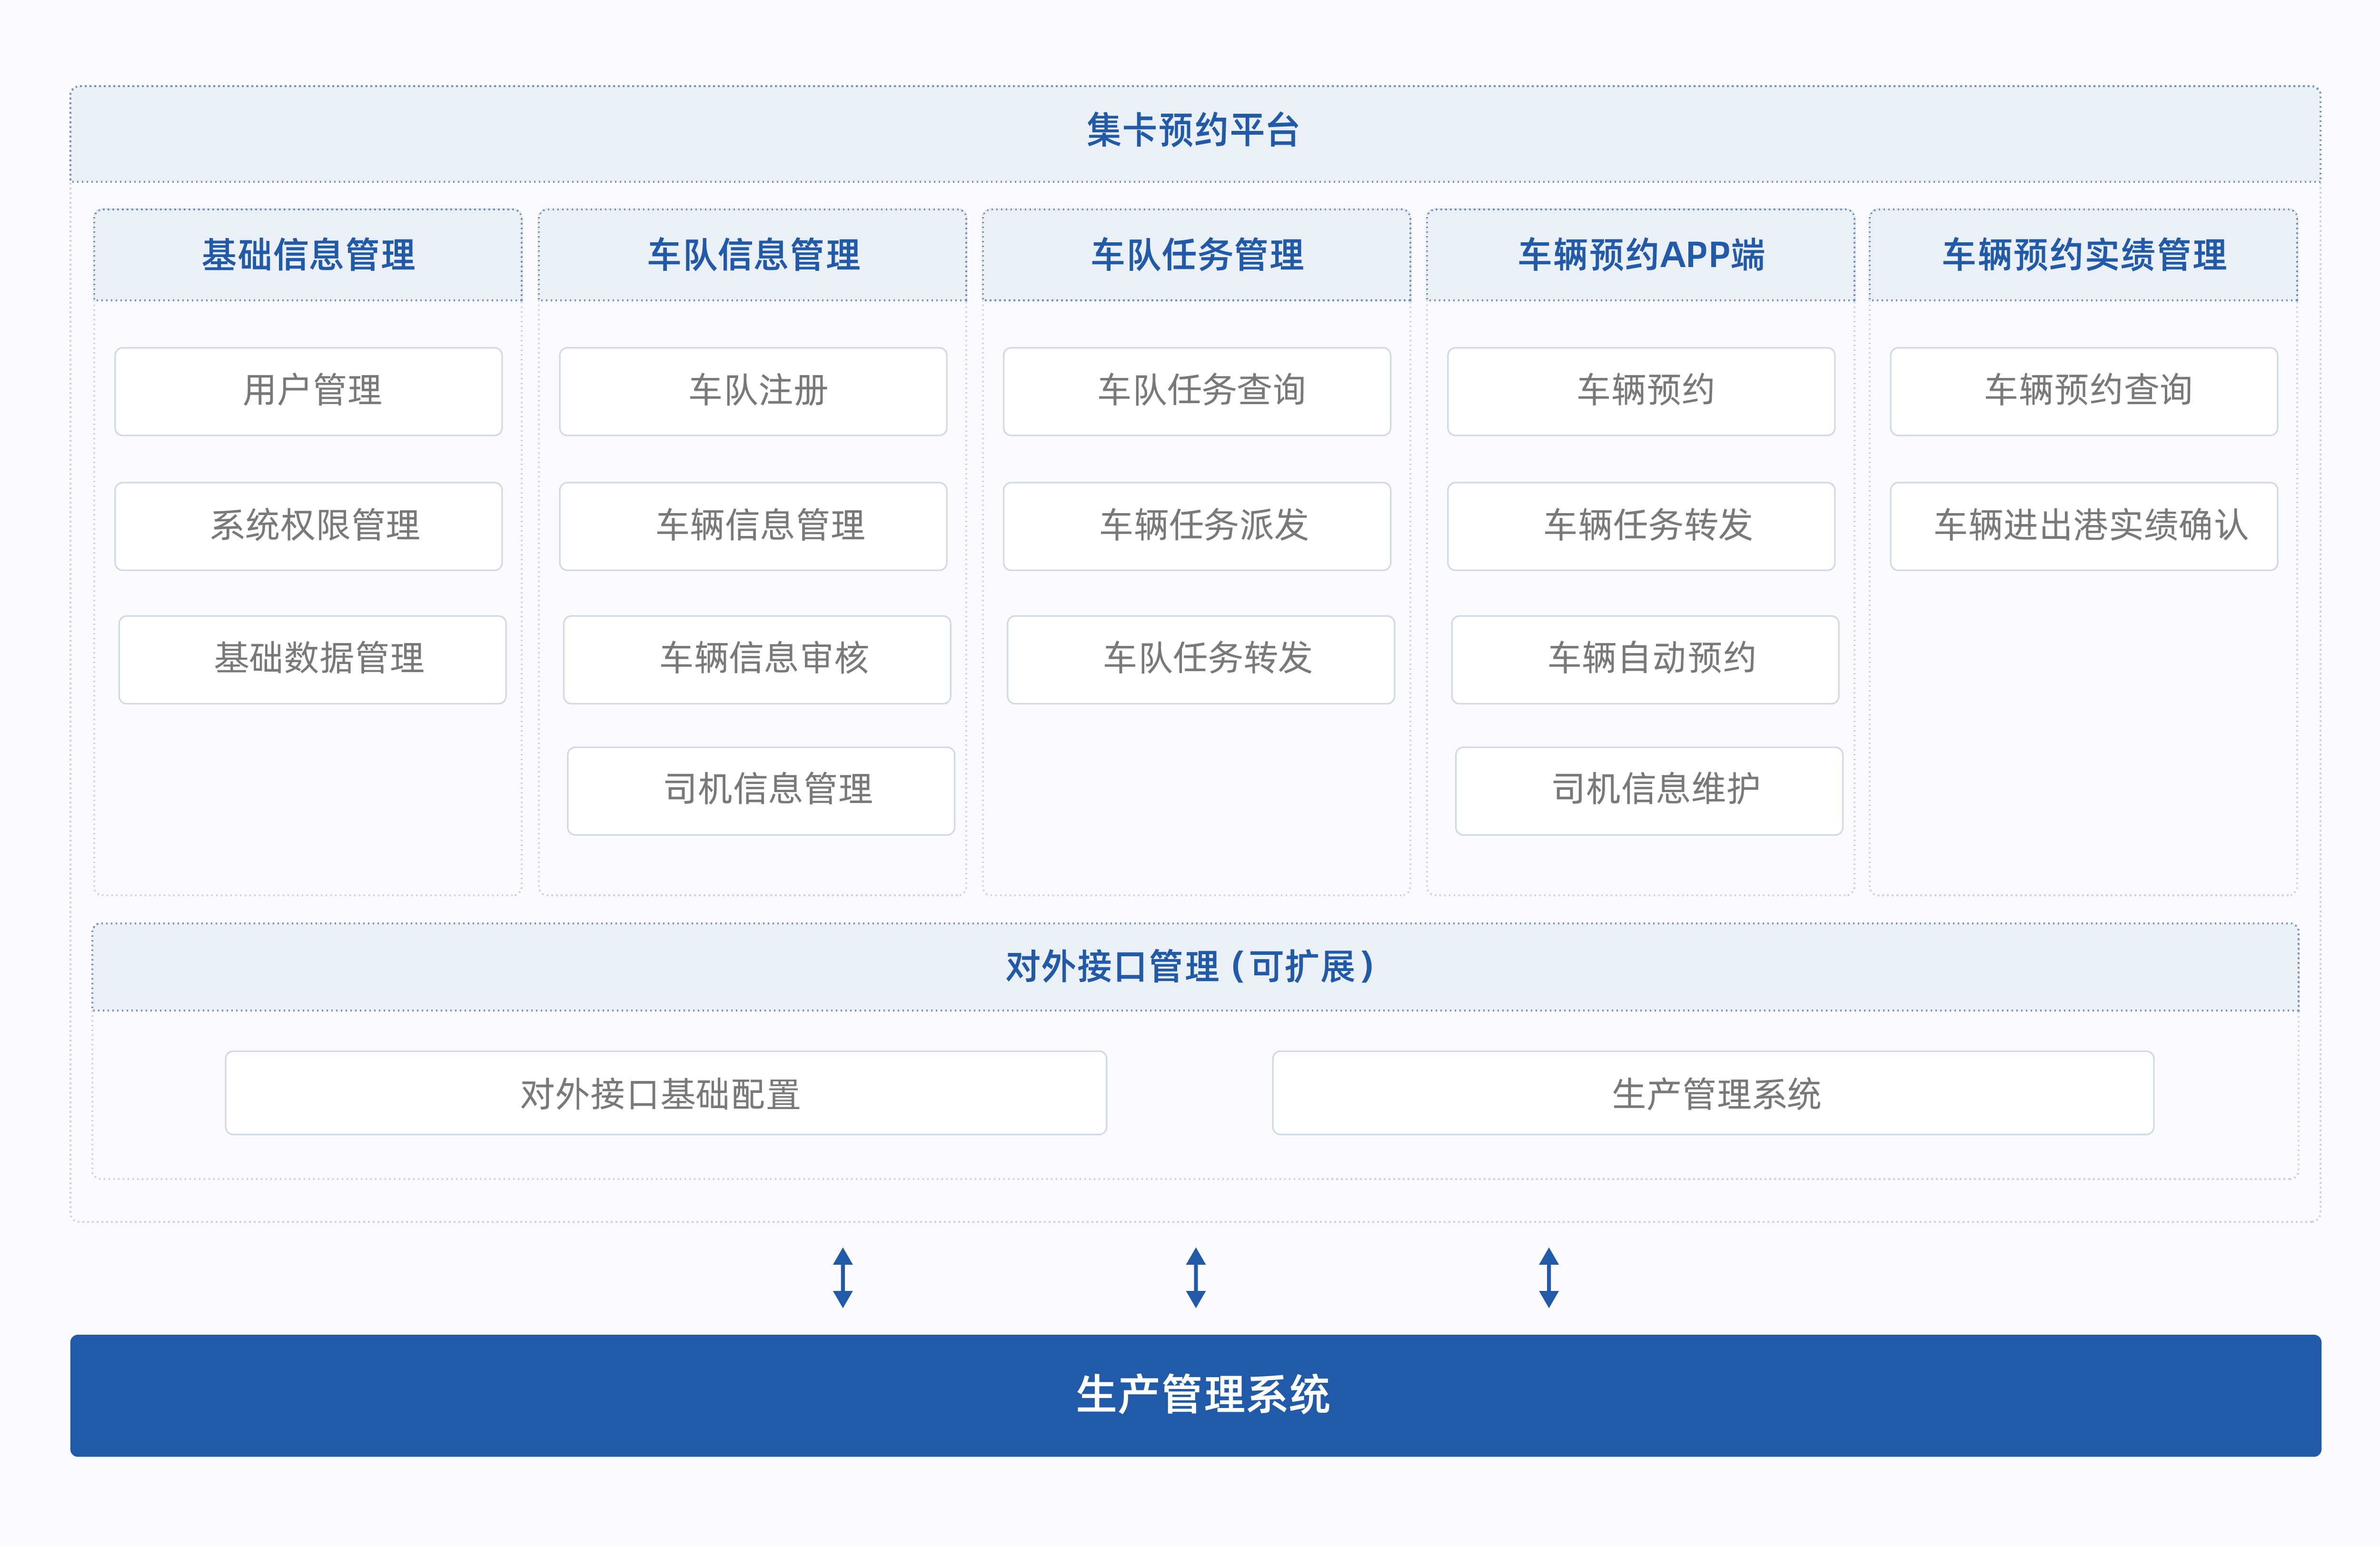This screenshot has height=1547, width=2380.
Task: Click the 车辆进出港实绩确认 box
Action: pos(2084,526)
